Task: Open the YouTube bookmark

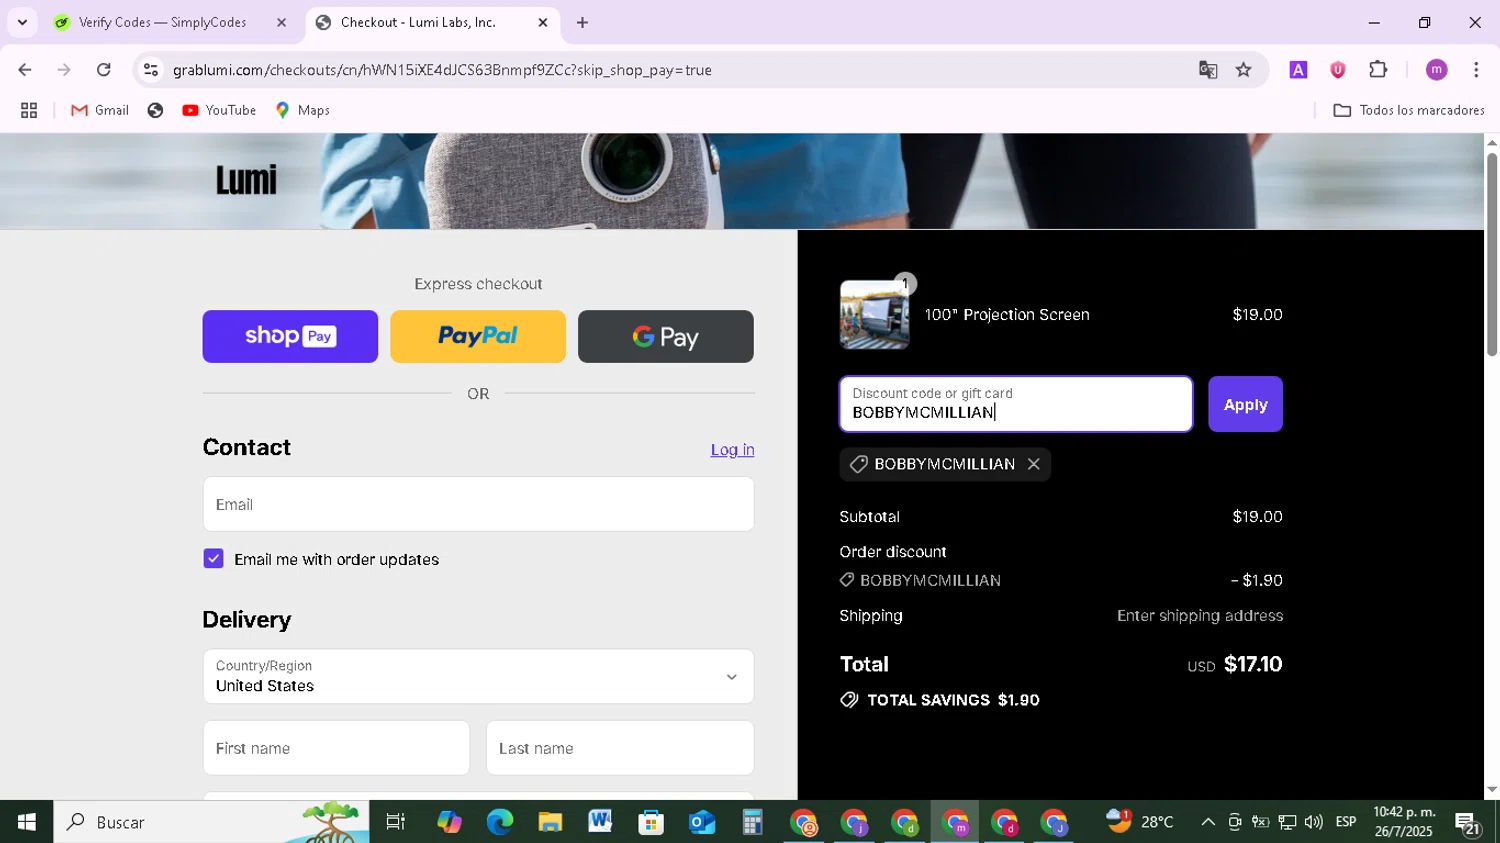Action: 219,110
